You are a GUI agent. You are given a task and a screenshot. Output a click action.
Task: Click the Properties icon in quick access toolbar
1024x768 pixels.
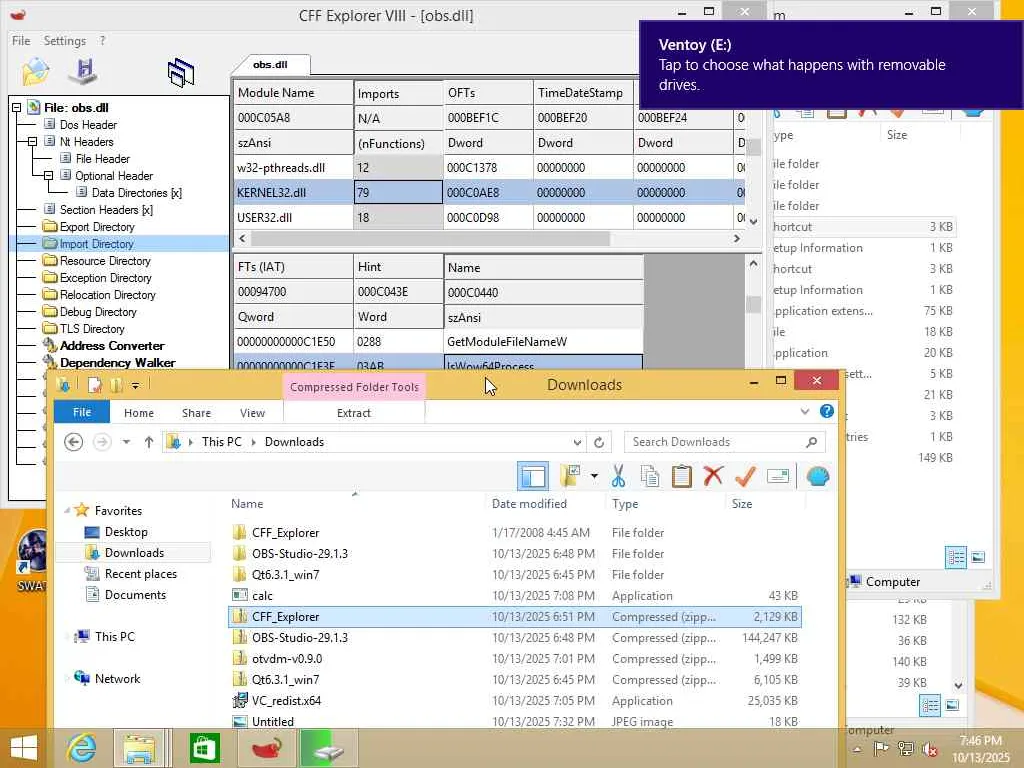coord(95,385)
